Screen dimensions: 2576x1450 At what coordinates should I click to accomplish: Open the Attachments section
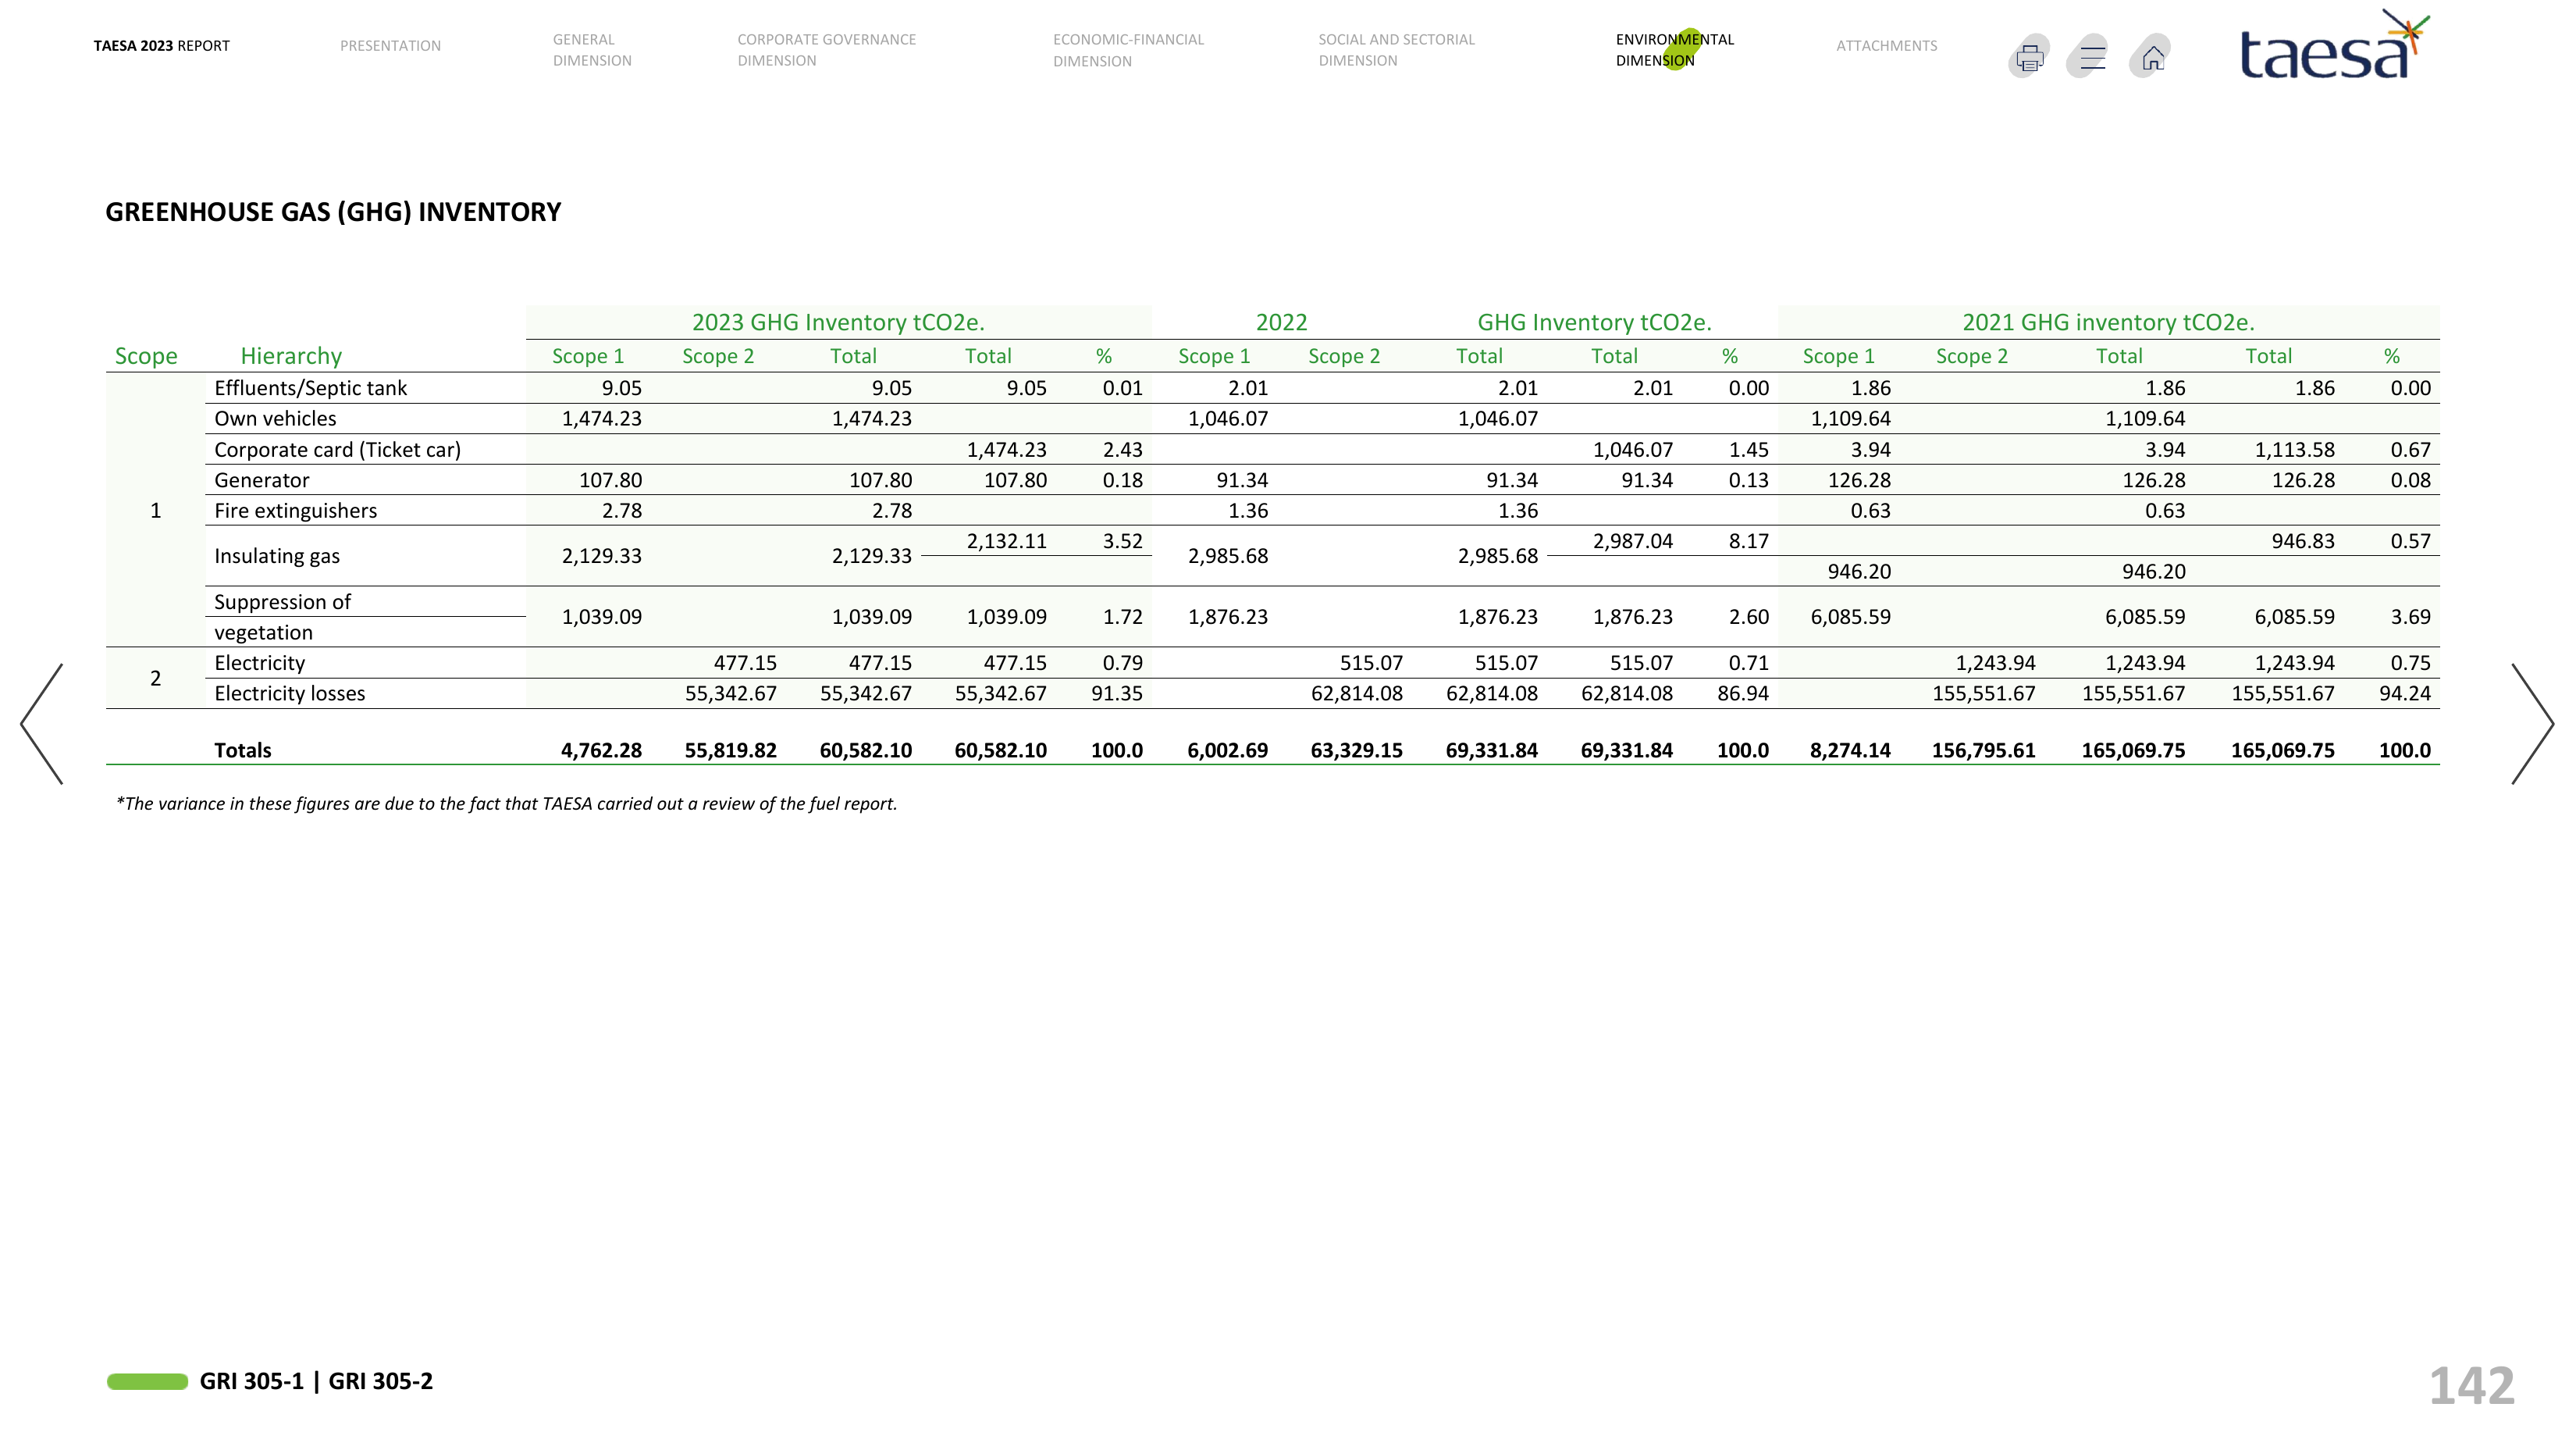(1886, 46)
